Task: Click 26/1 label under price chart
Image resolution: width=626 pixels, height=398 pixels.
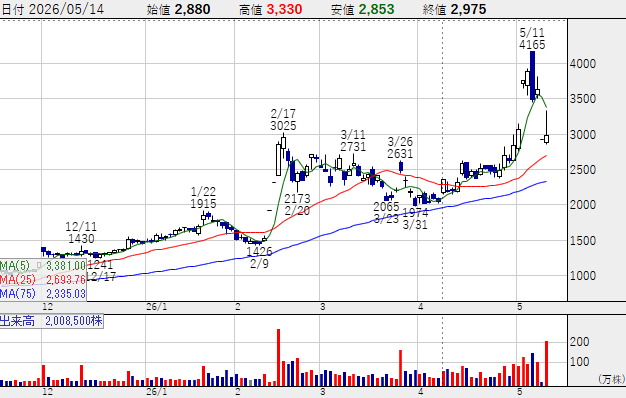Action: pos(156,307)
